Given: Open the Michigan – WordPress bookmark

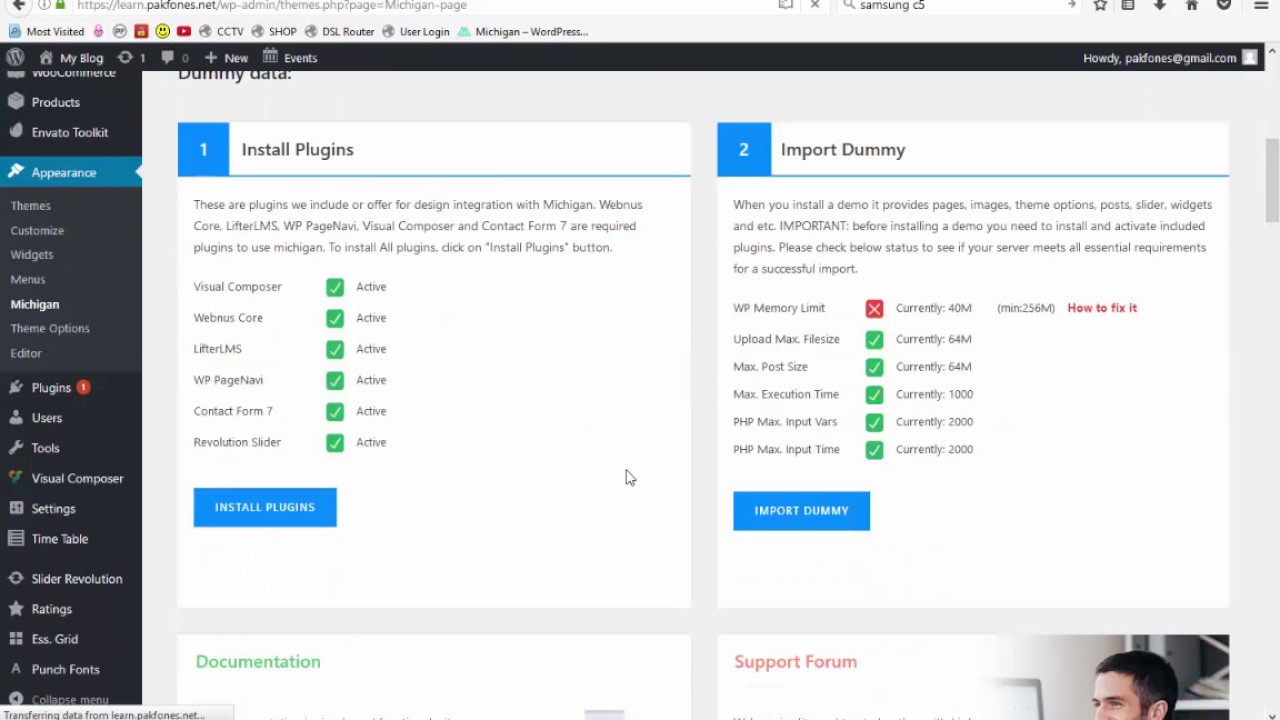Looking at the screenshot, I should [x=523, y=31].
